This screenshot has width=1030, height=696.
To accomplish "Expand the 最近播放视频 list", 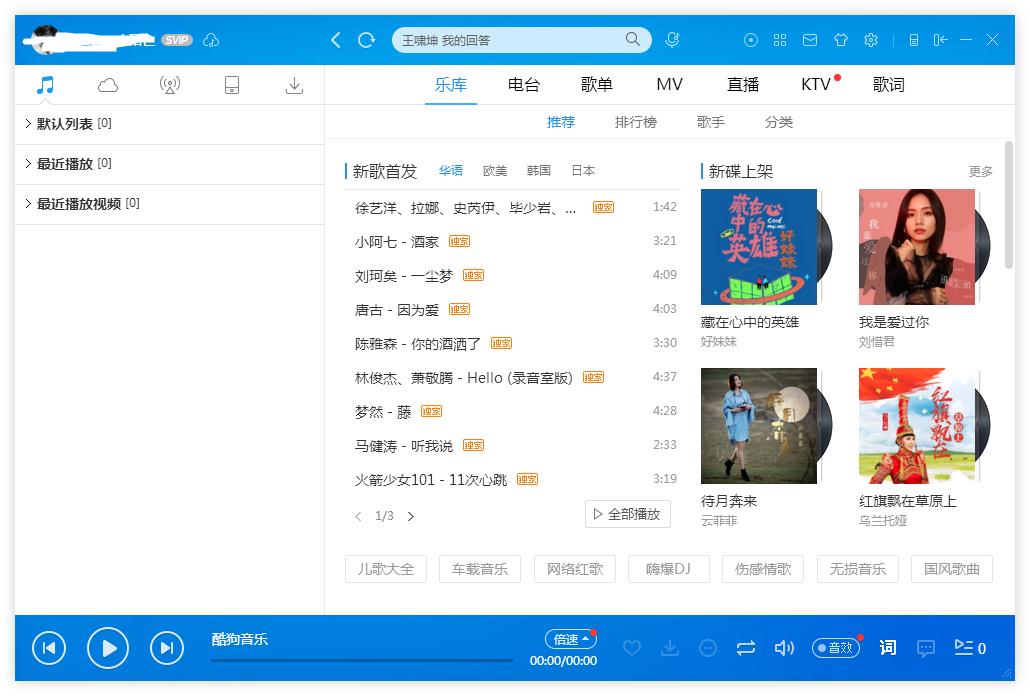I will [x=75, y=203].
